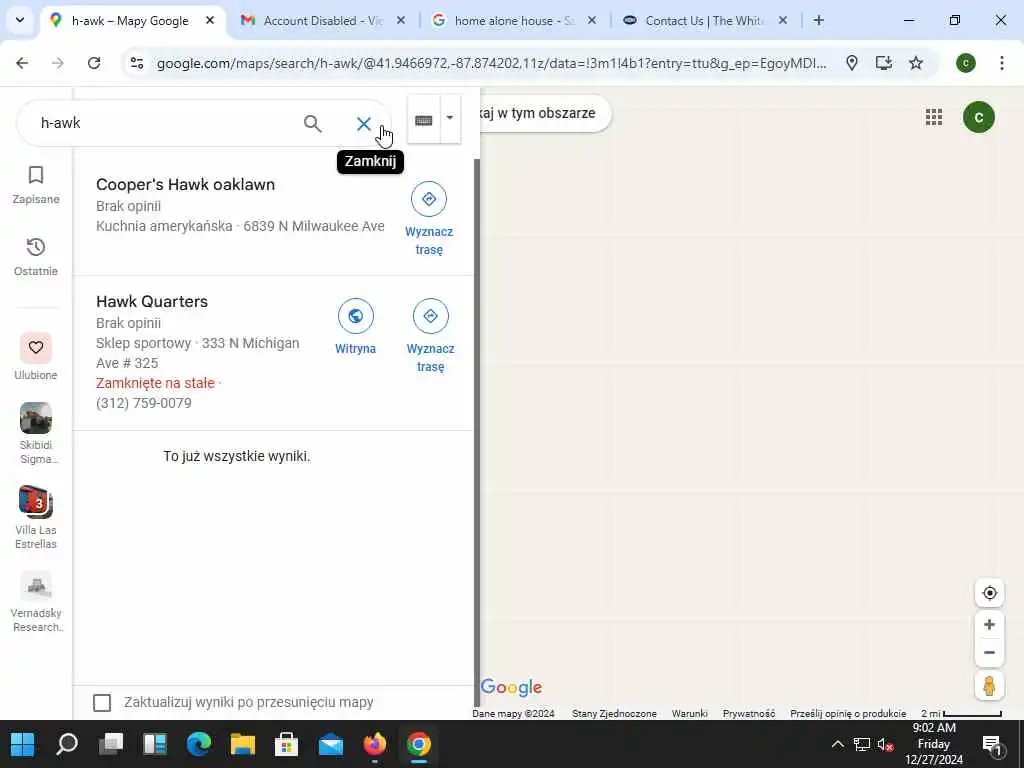Close the Account Disabled tab
The height and width of the screenshot is (768, 1024).
401,21
